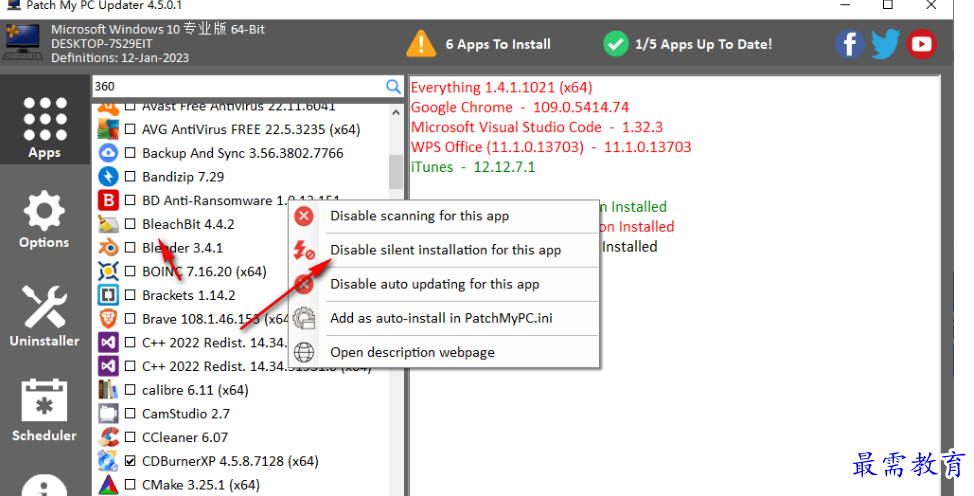
Task: Open the Uninstaller tools section
Action: 44,316
